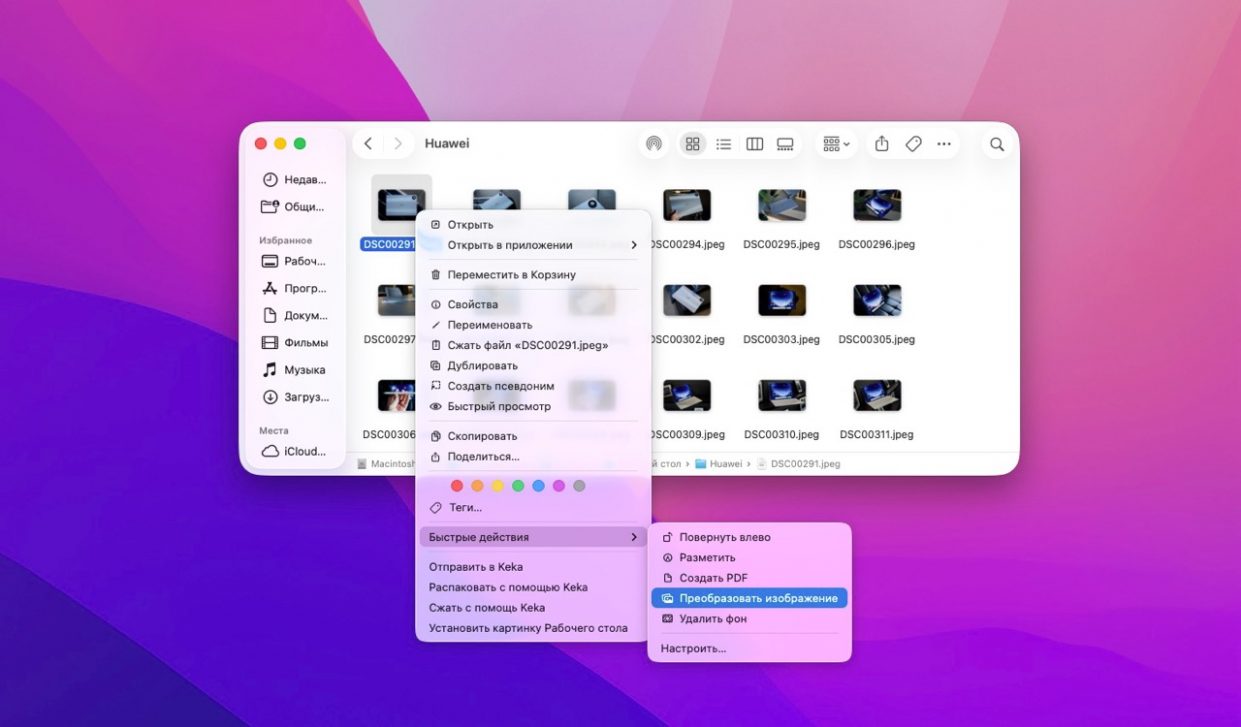Click the search magnifier icon

click(x=997, y=144)
